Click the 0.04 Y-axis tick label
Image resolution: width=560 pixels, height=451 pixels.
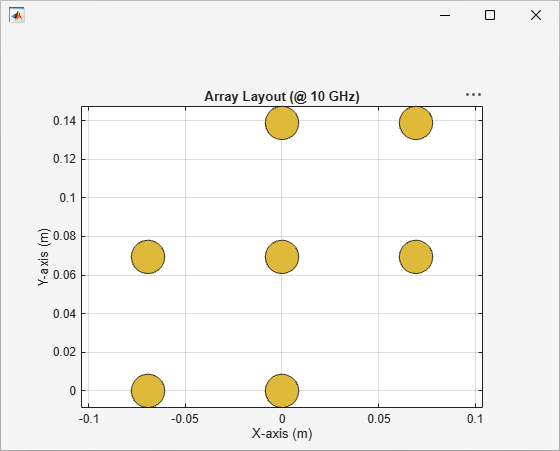pyautogui.click(x=64, y=314)
